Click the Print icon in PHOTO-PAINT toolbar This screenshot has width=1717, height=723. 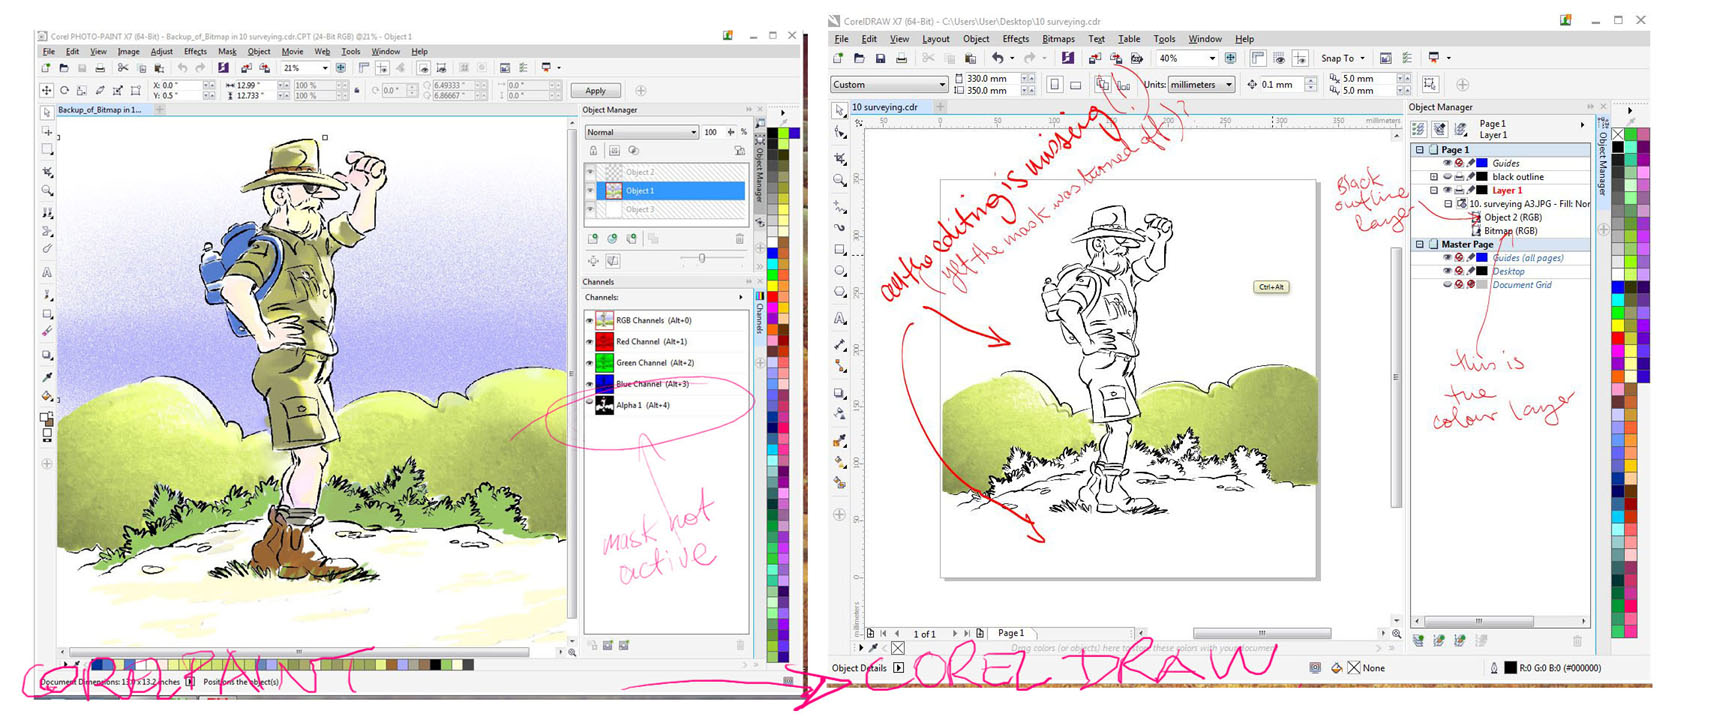[100, 68]
